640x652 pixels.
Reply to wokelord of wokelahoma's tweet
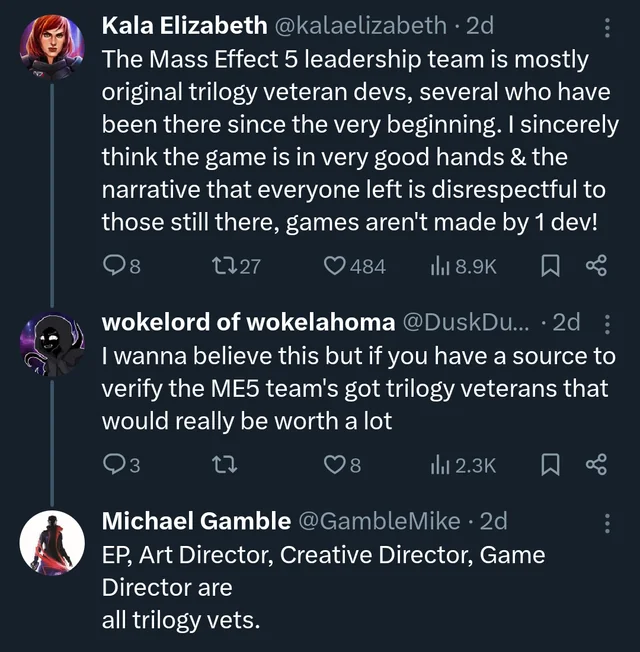(115, 464)
